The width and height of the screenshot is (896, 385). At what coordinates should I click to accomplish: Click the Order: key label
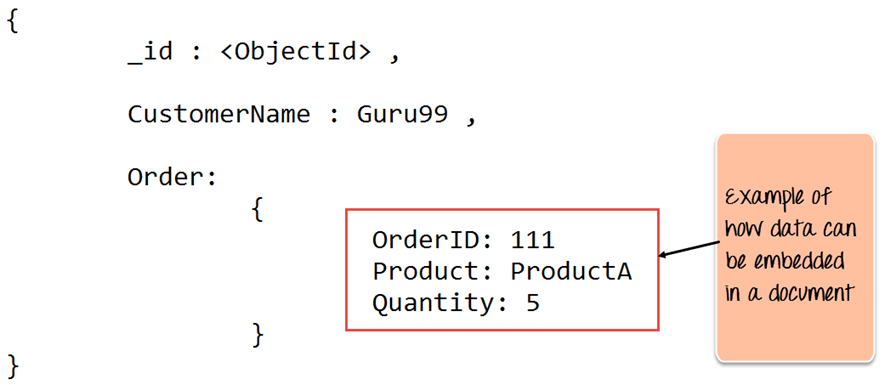click(173, 177)
